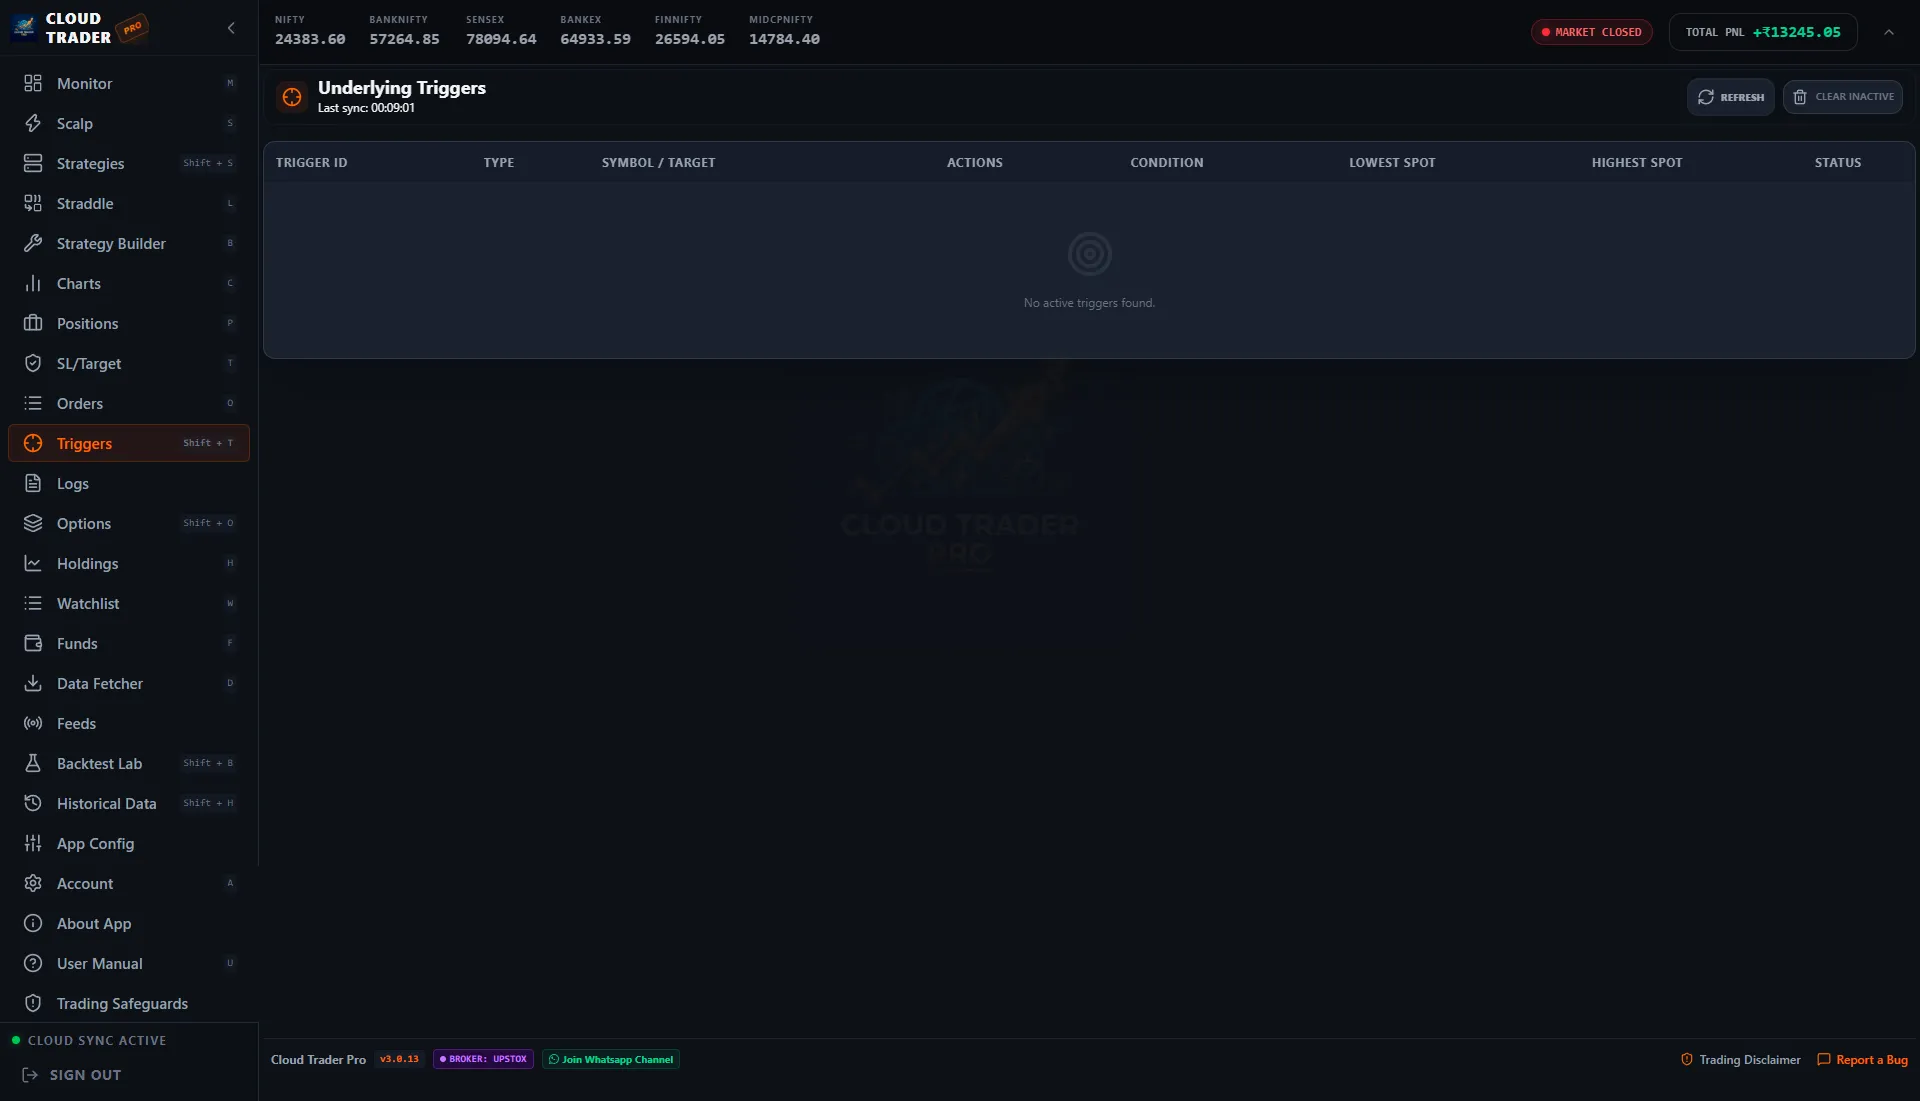
Task: Click the Options layers icon
Action: coord(33,523)
